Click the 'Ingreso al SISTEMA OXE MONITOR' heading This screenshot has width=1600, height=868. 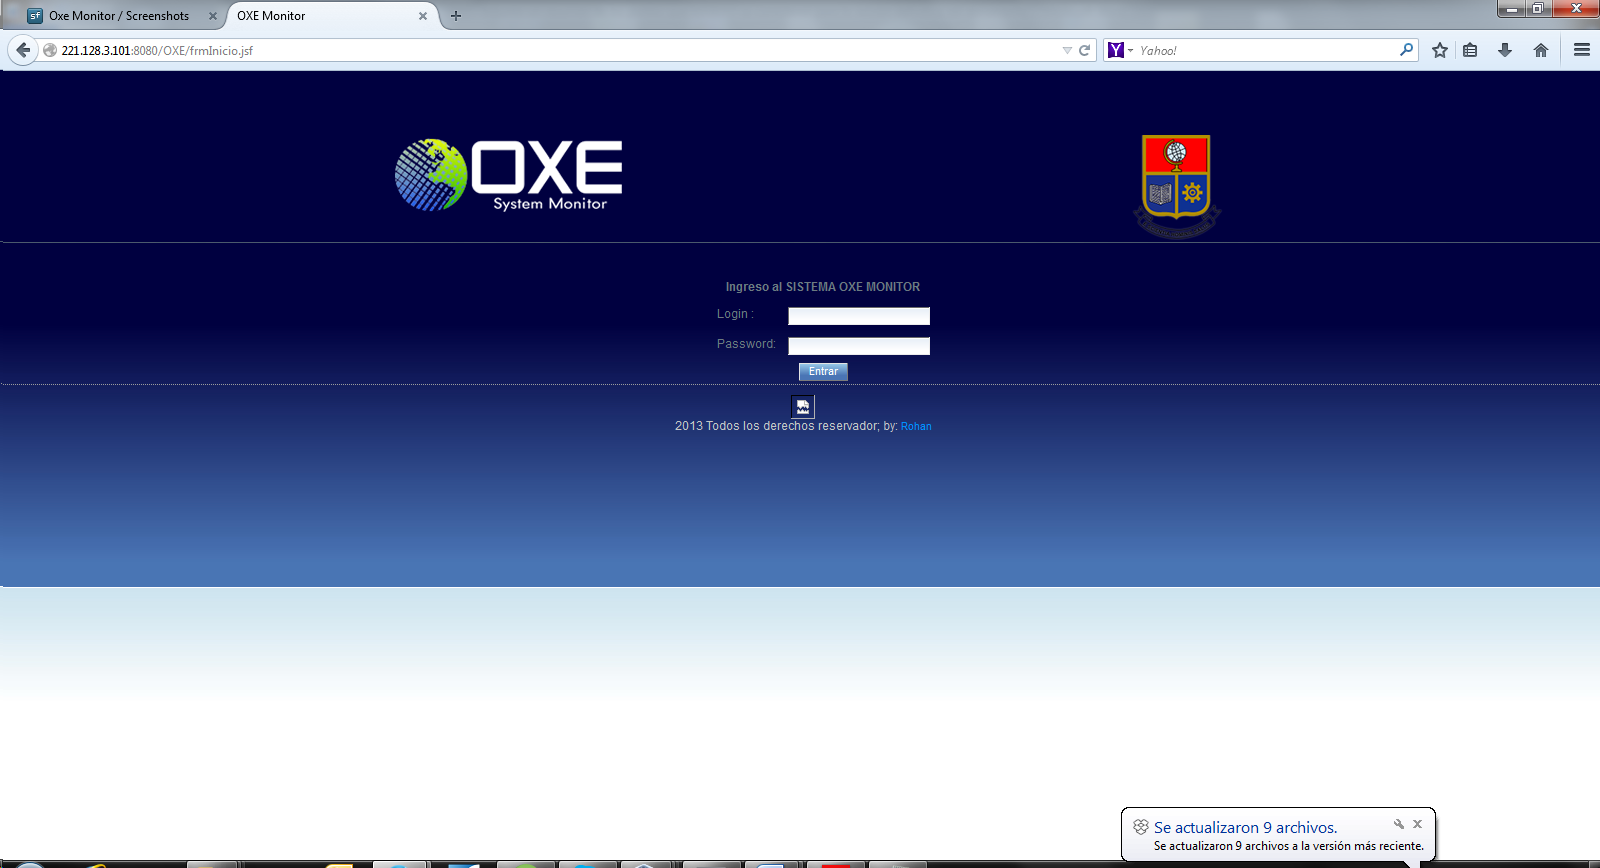823,287
